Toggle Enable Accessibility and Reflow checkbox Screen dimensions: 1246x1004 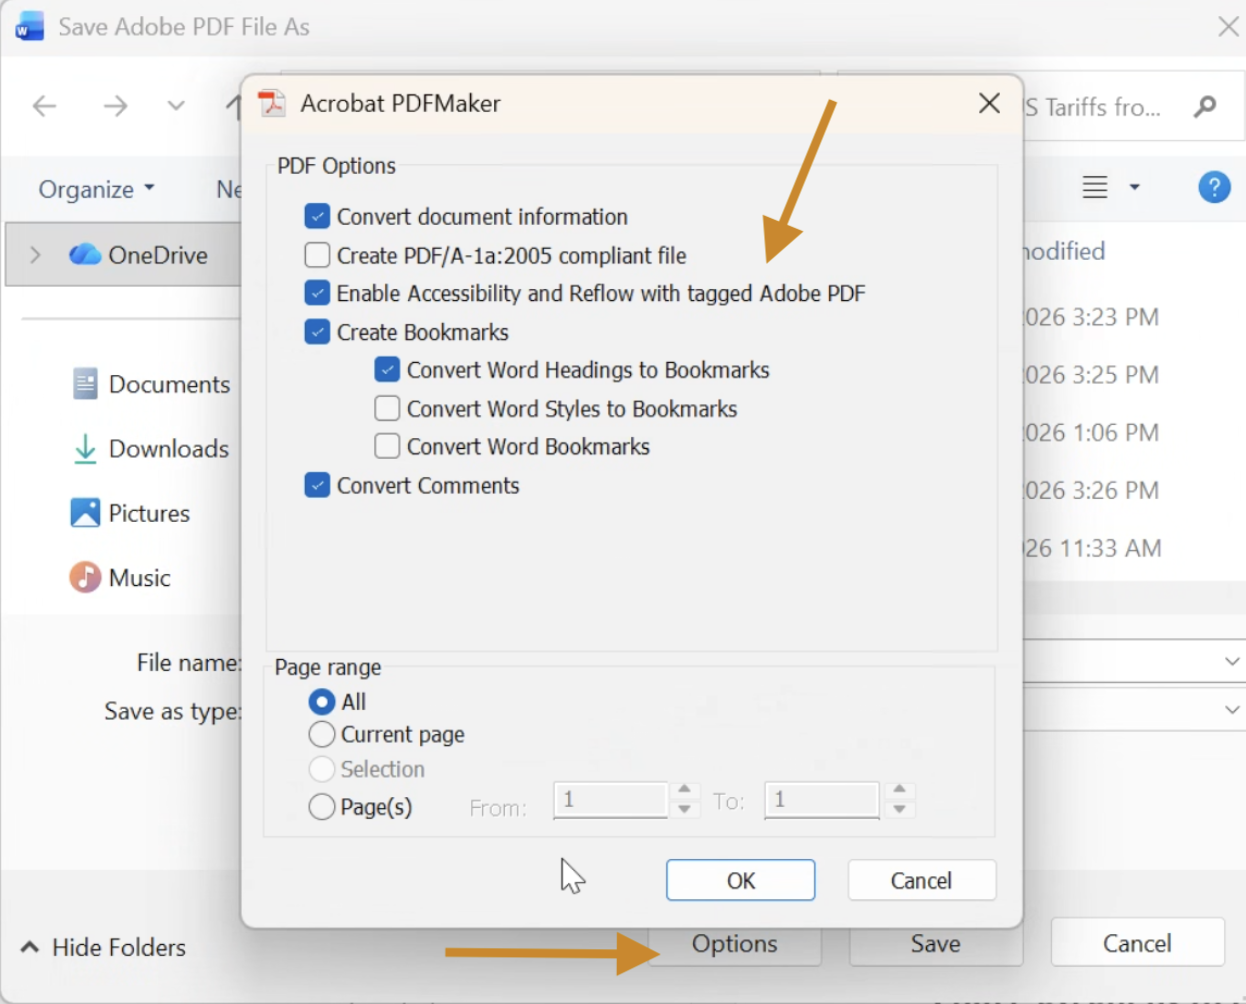[317, 293]
